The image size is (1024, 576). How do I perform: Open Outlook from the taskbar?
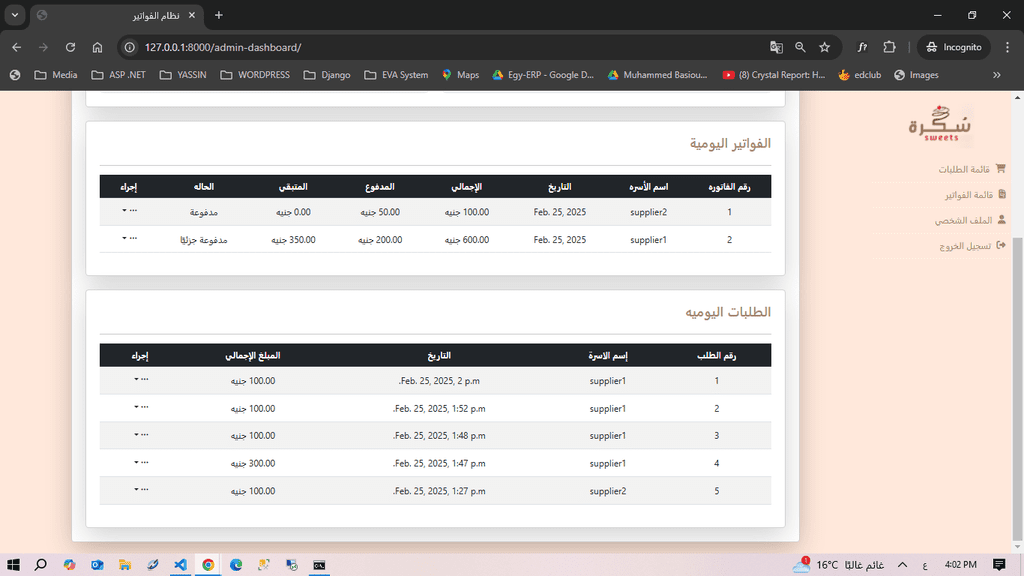[97, 565]
